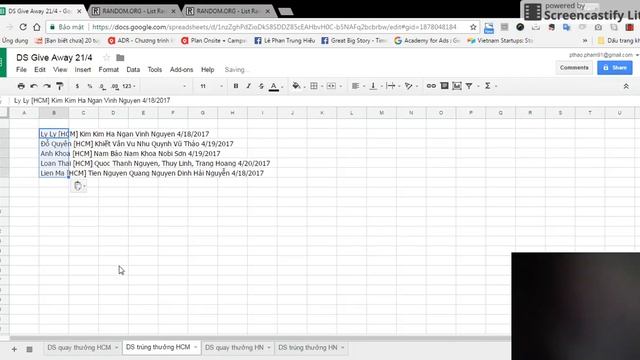
Task: Switch to DS quay thưởng HCM sheet
Action: click(x=79, y=347)
